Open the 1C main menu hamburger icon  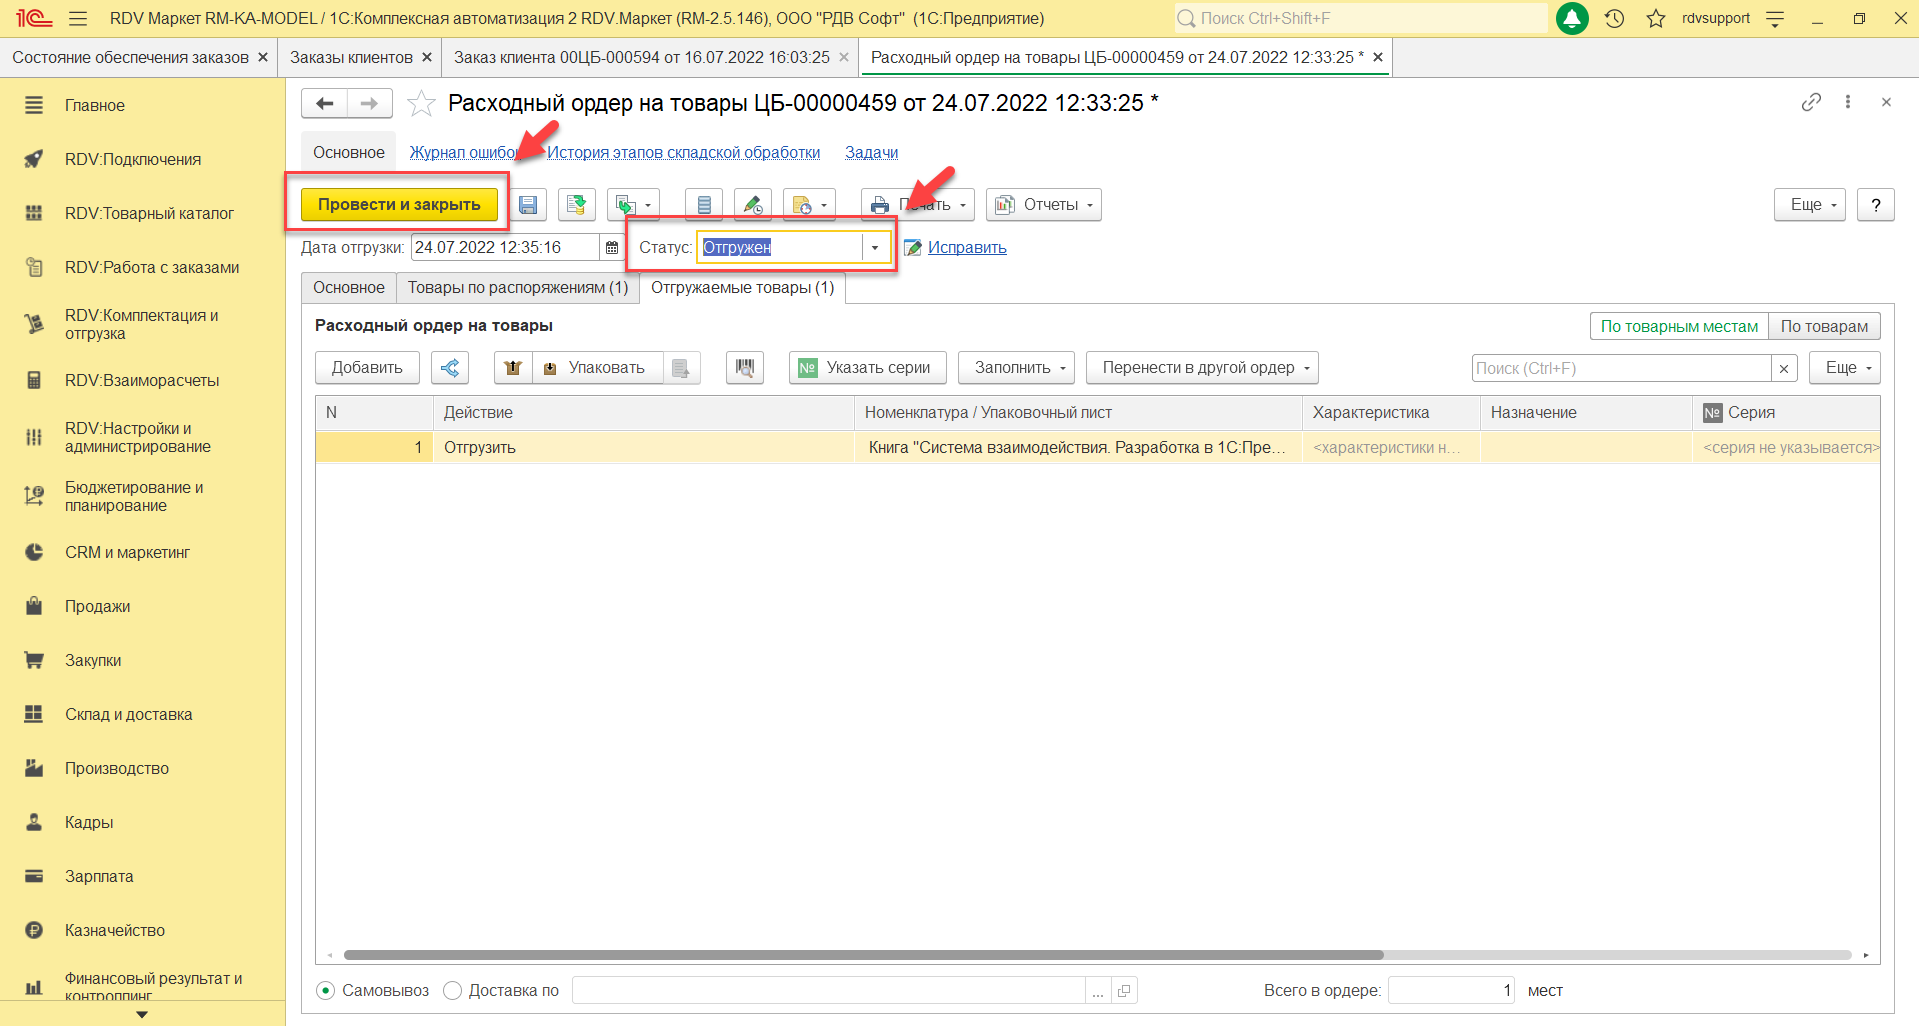pos(78,18)
